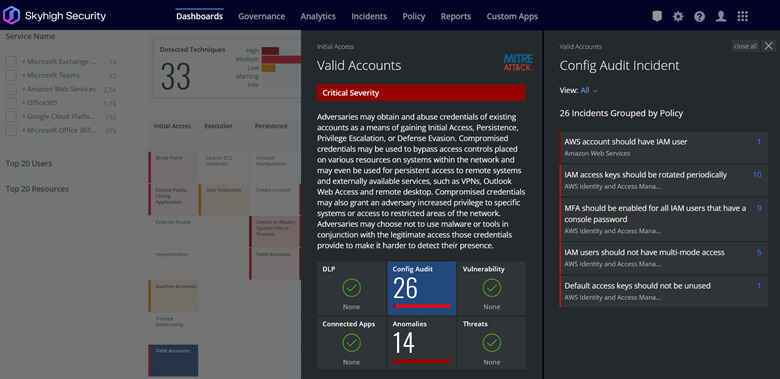Screen dimensions: 780x379
Task: Expand Top 20 Resources section
Action: [37, 189]
